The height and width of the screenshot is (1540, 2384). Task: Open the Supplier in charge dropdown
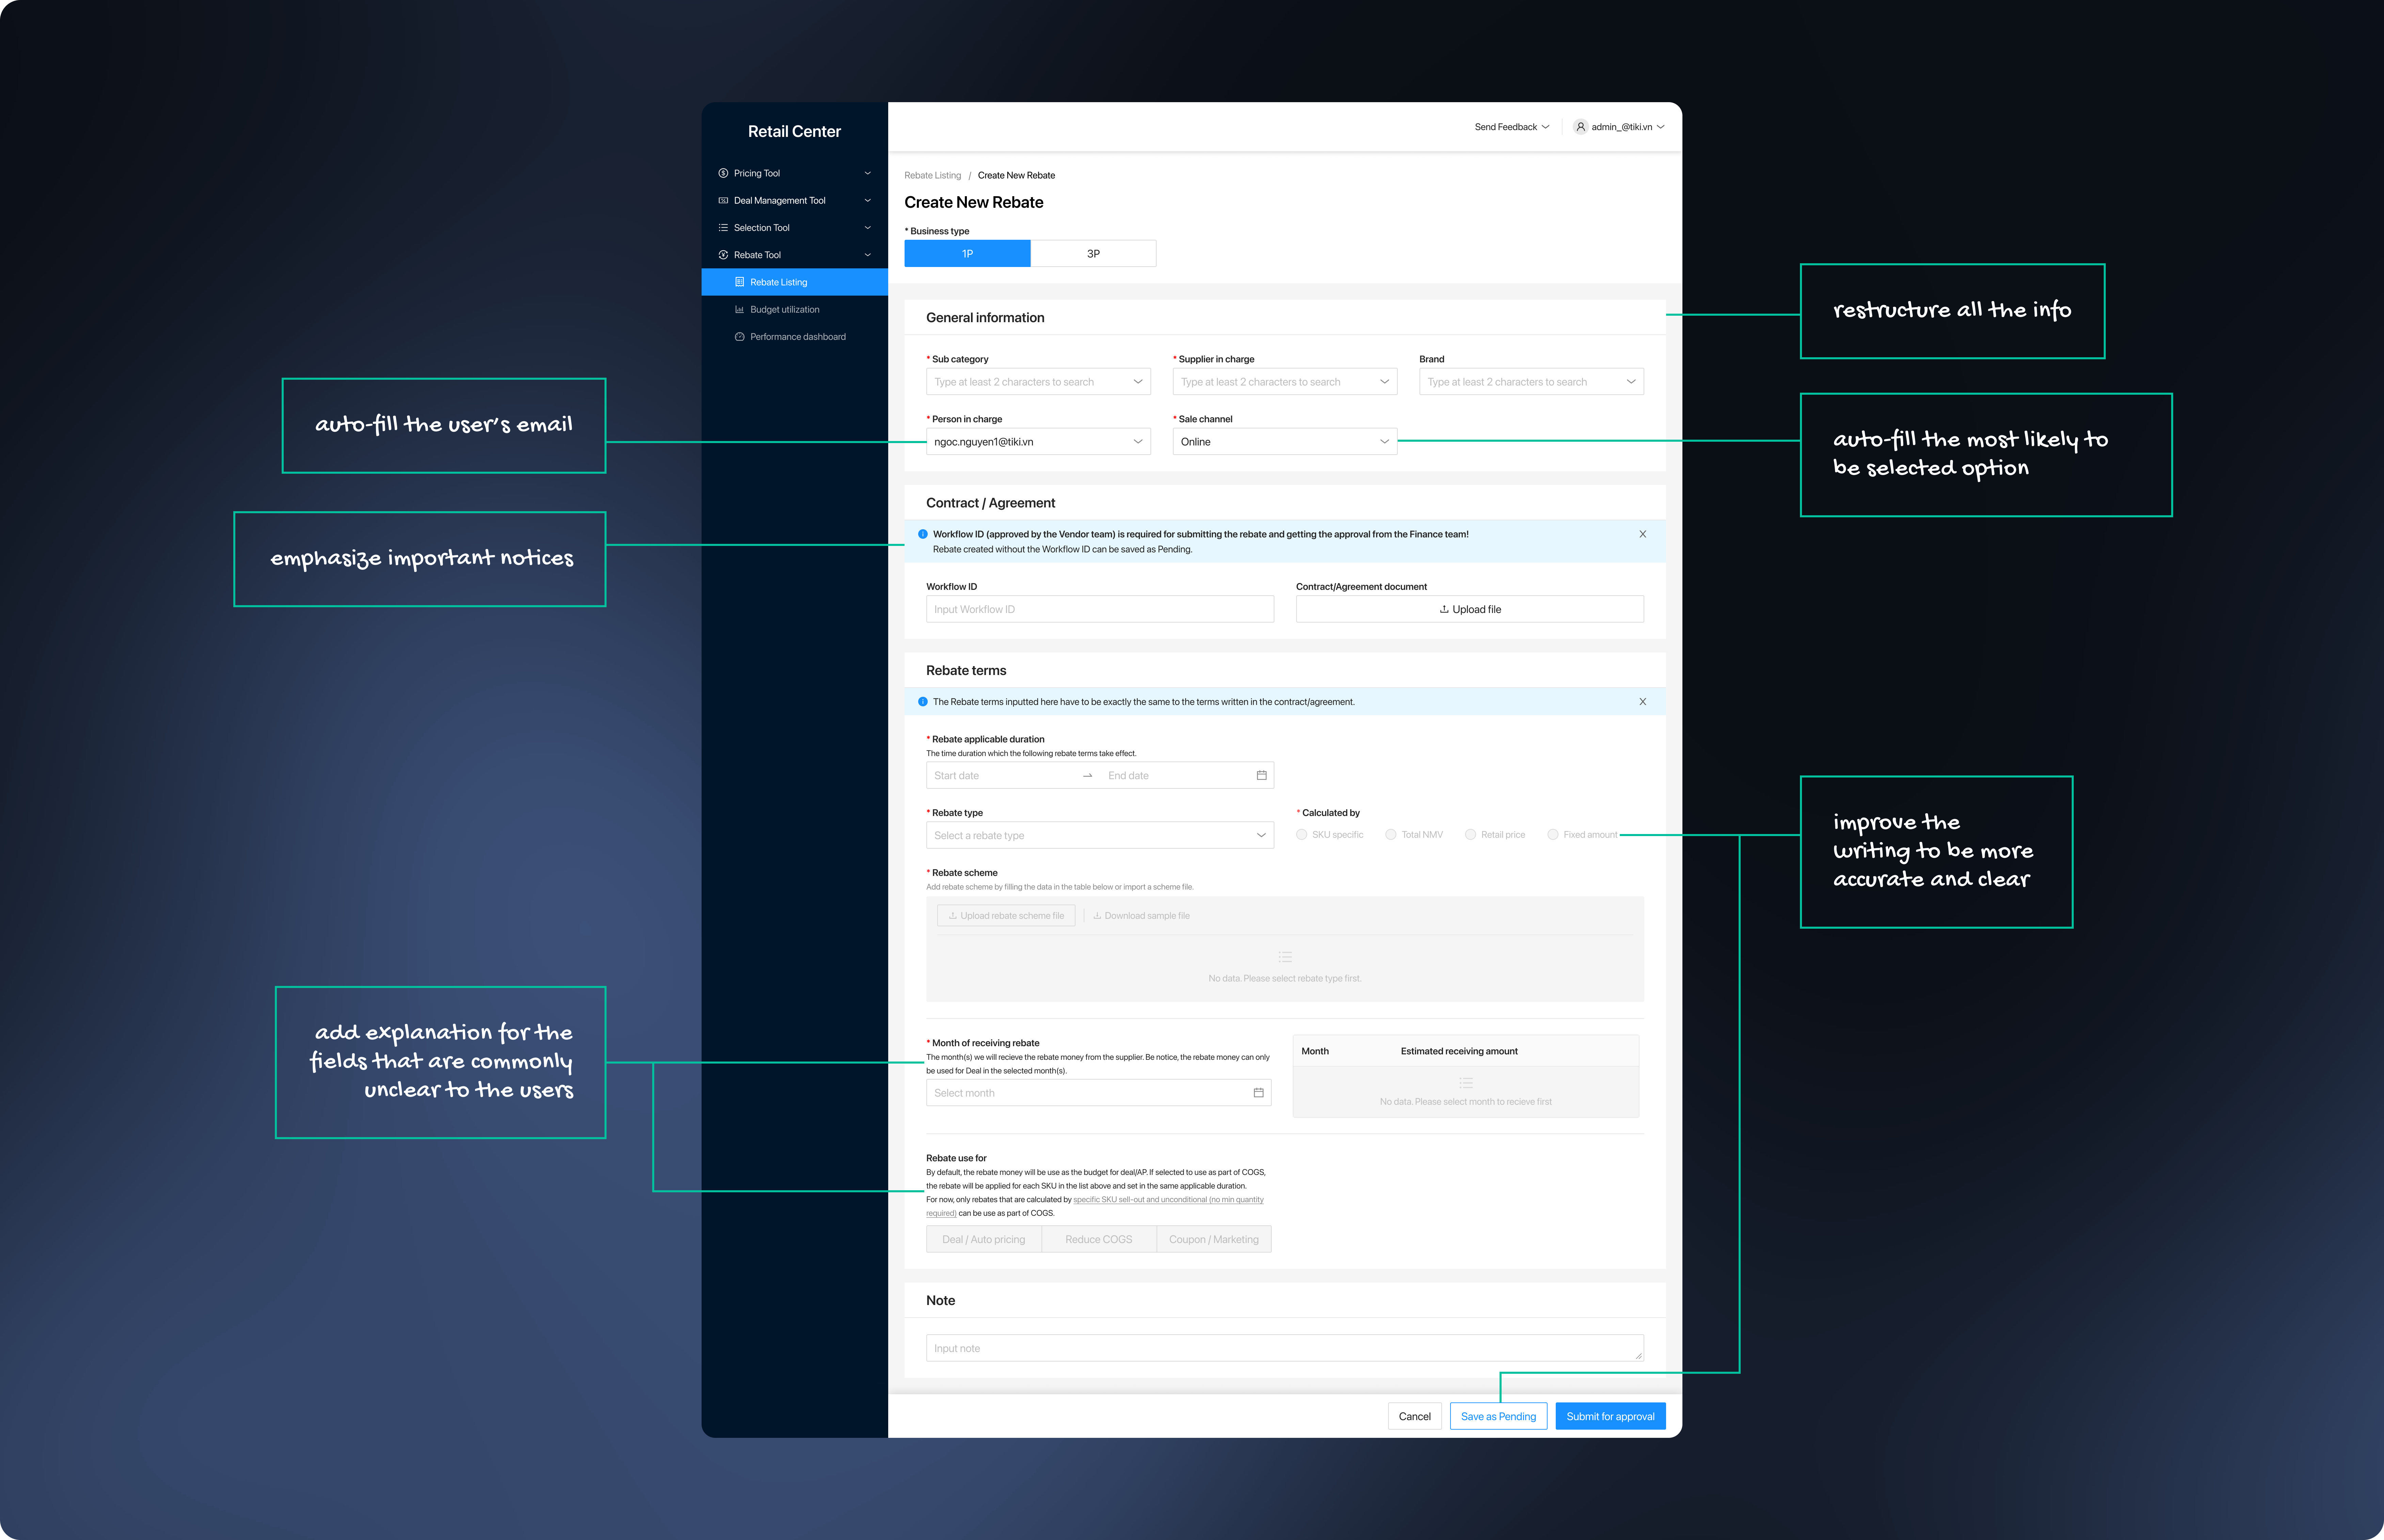[1285, 382]
